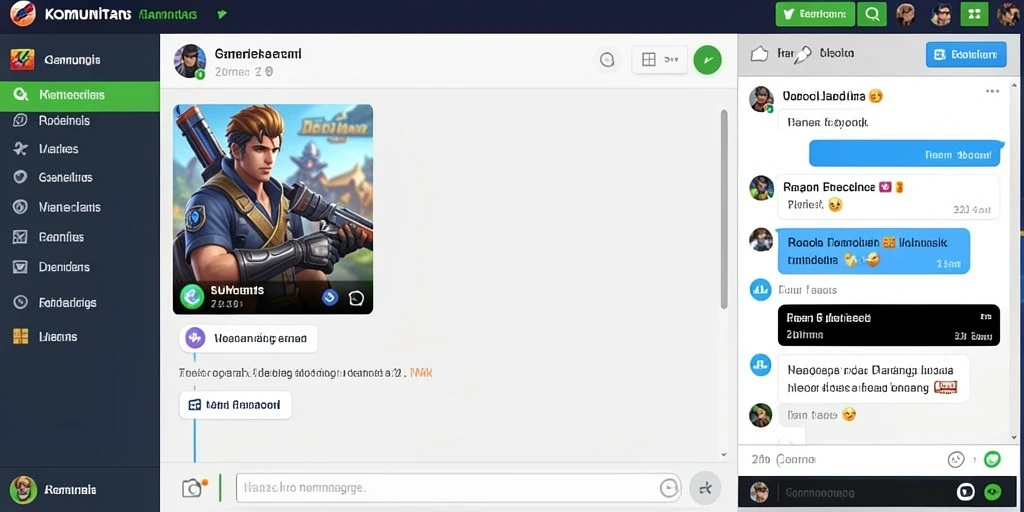1024x512 pixels.
Task: Open the first sidebar item with the colorful icon
Action: [80, 60]
